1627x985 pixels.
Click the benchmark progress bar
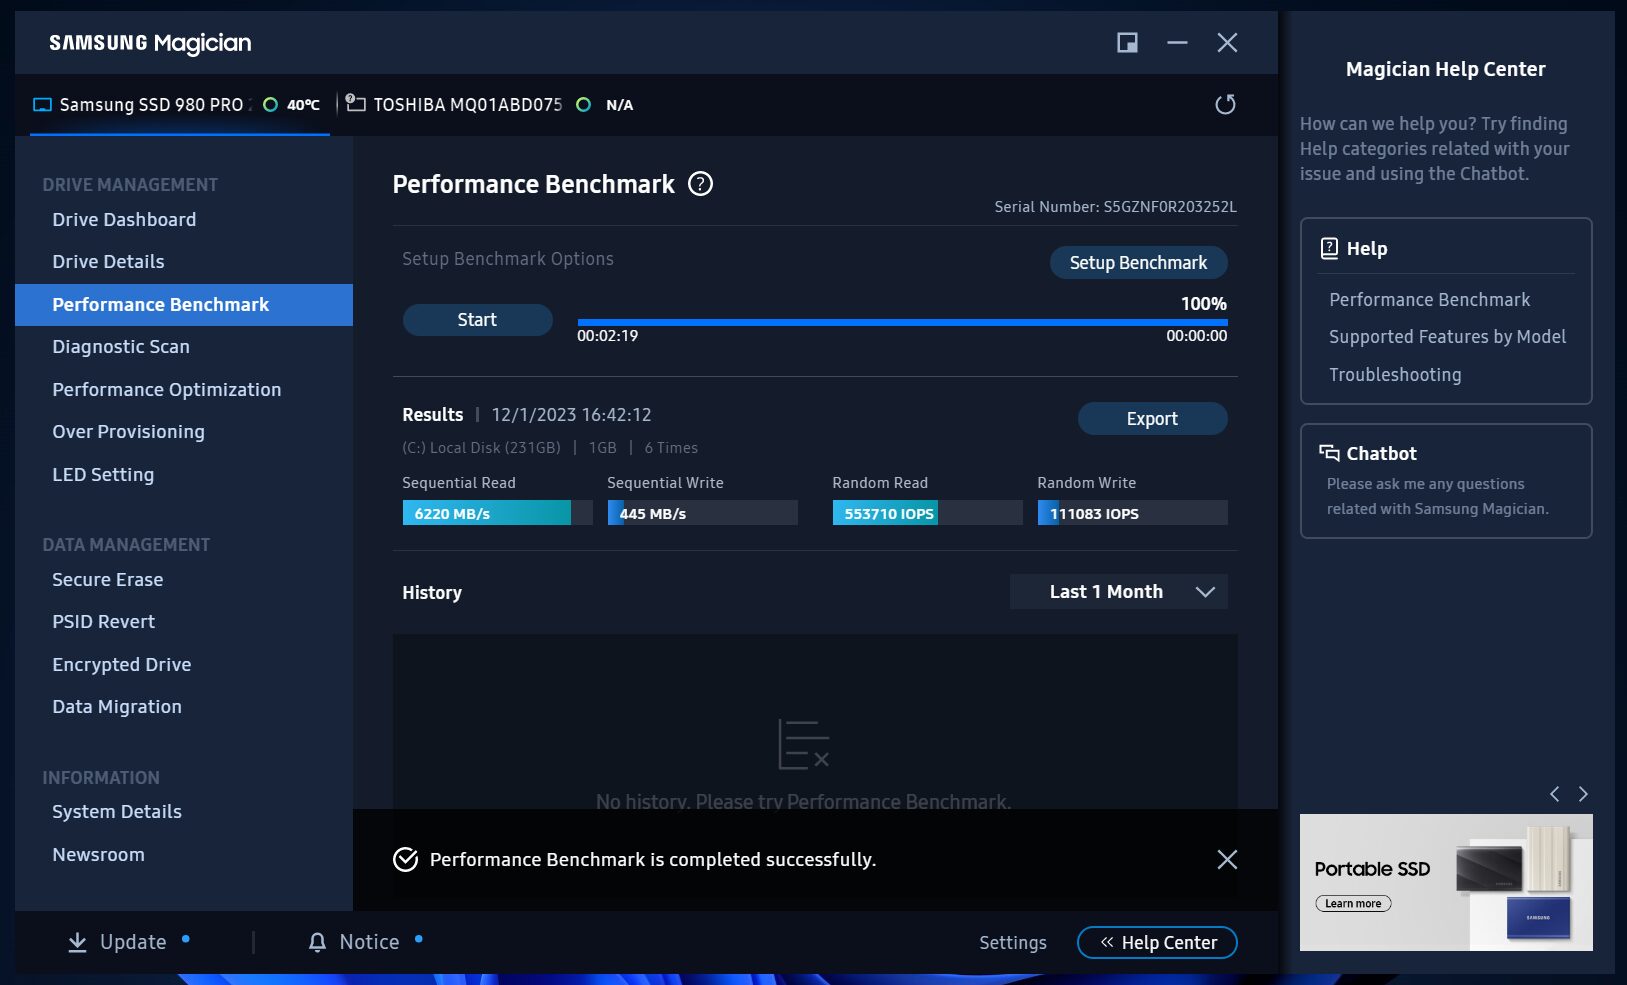click(902, 322)
